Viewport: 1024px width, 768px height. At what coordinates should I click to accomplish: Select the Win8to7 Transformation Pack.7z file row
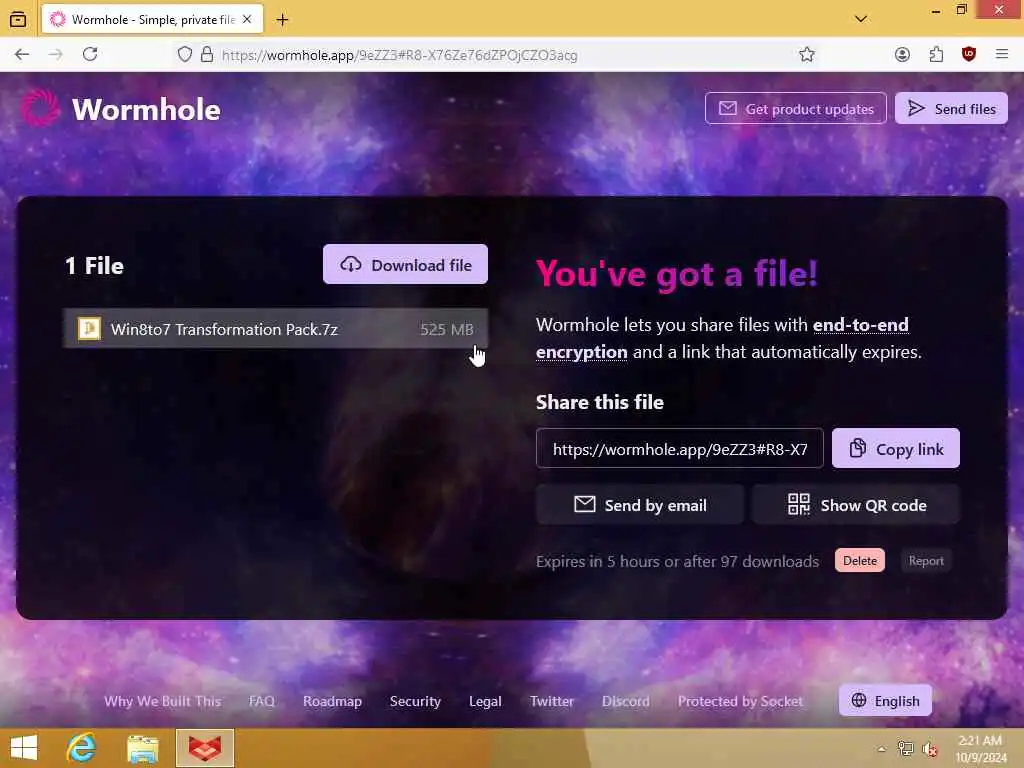275,328
